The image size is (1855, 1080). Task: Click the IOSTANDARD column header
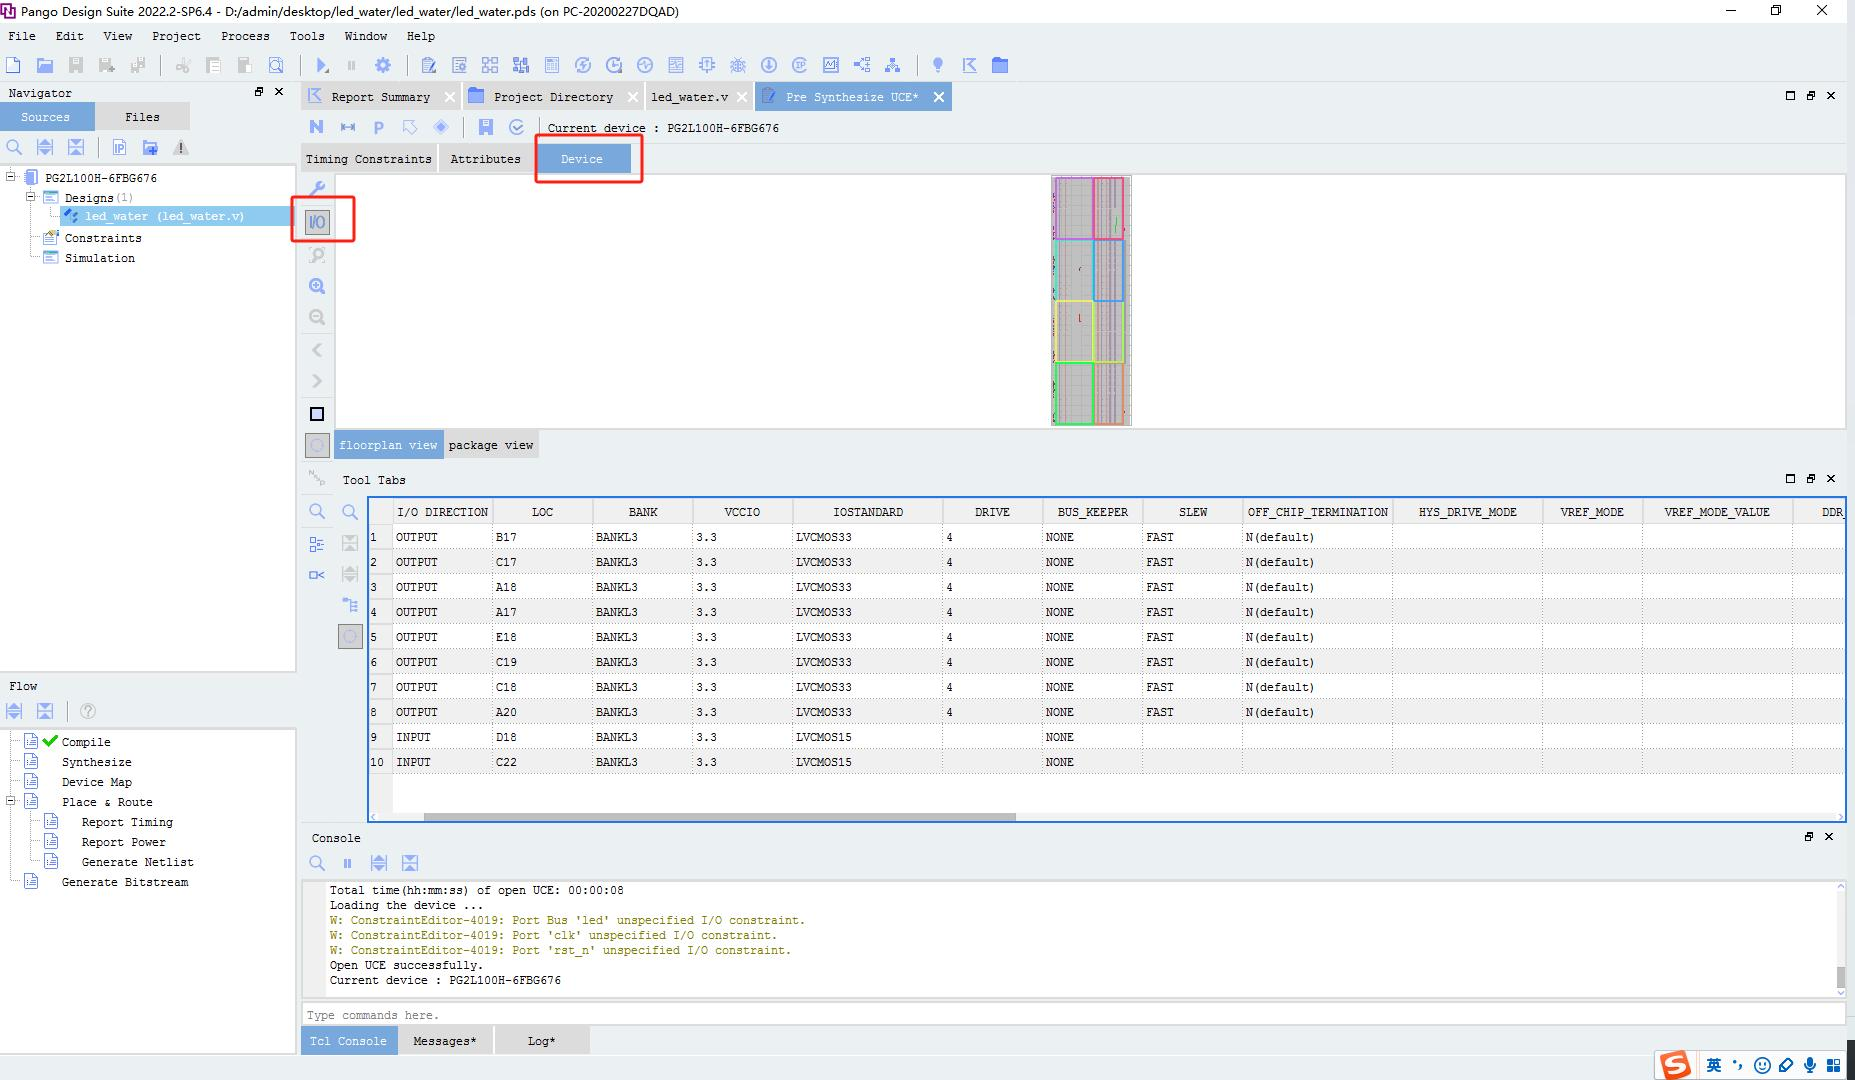[x=868, y=512]
